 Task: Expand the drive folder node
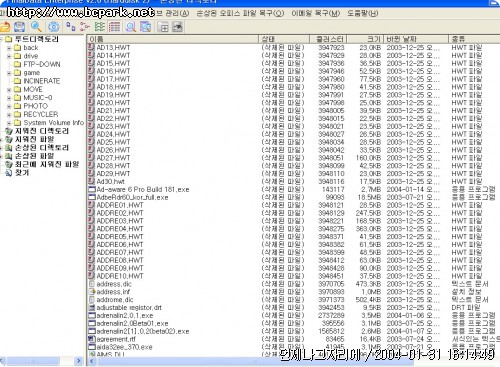(9, 56)
